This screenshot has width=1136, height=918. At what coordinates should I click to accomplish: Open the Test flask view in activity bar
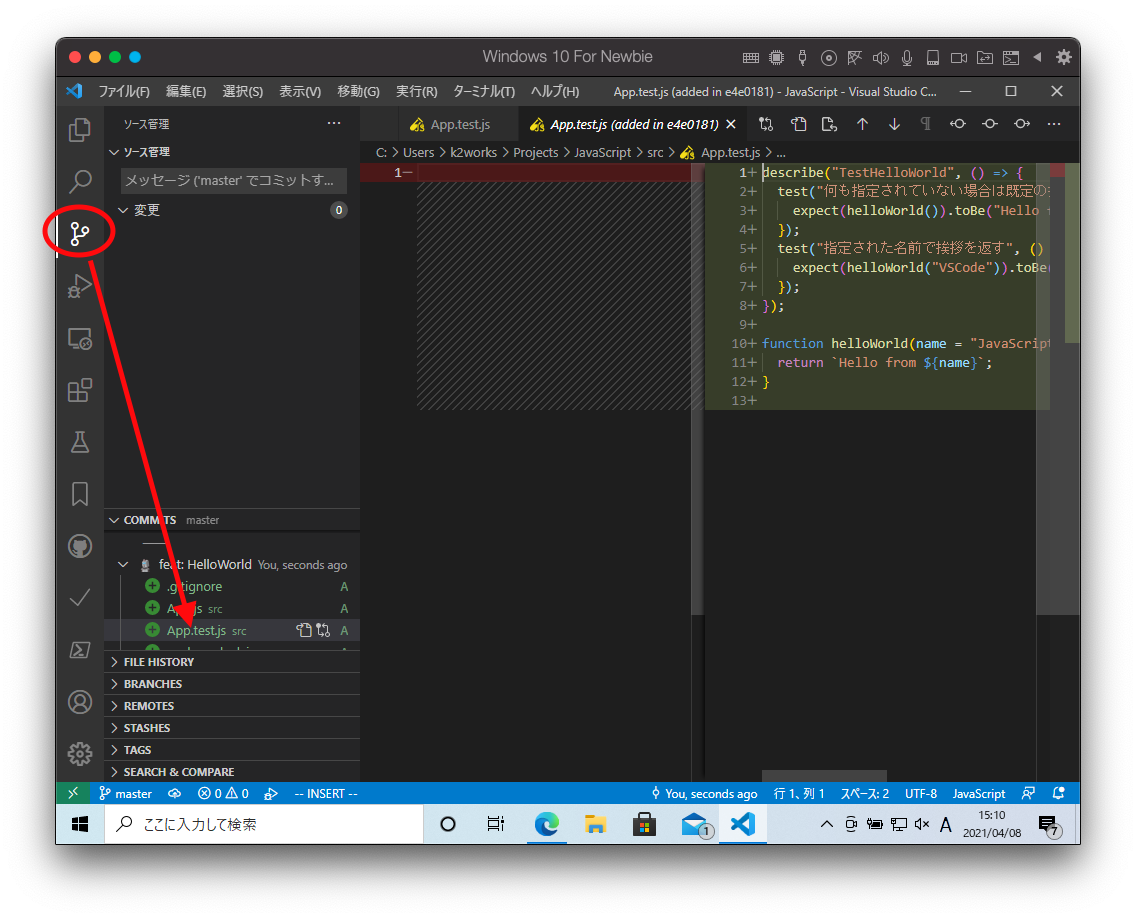tap(80, 441)
